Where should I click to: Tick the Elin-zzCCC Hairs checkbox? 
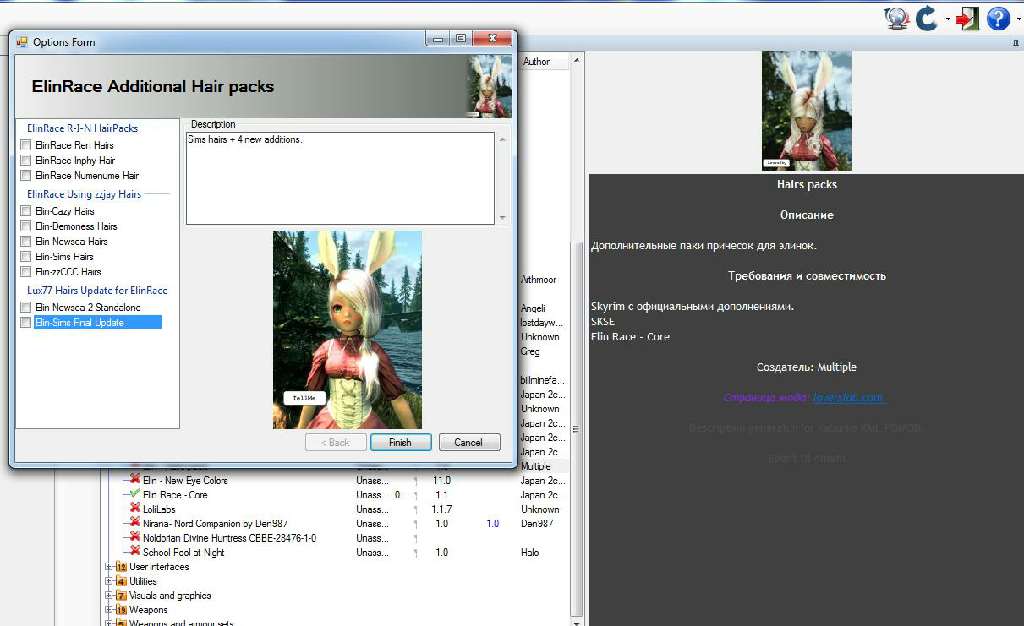click(25, 271)
